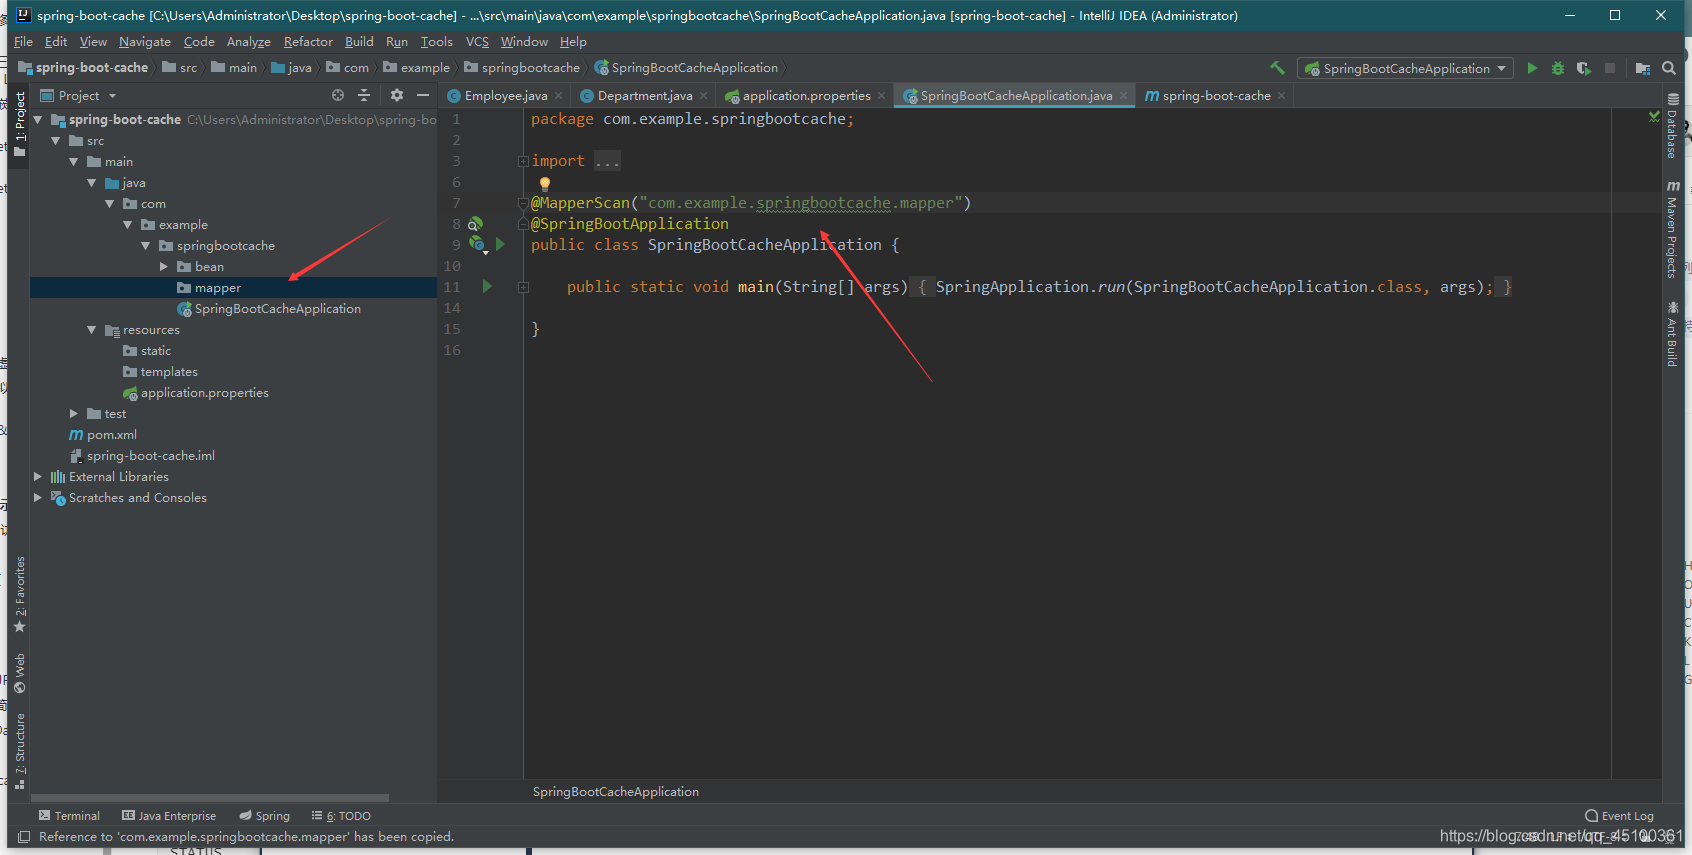This screenshot has width=1692, height=855.
Task: Switch to SpringBootCacheApplication.java tab
Action: [1016, 96]
